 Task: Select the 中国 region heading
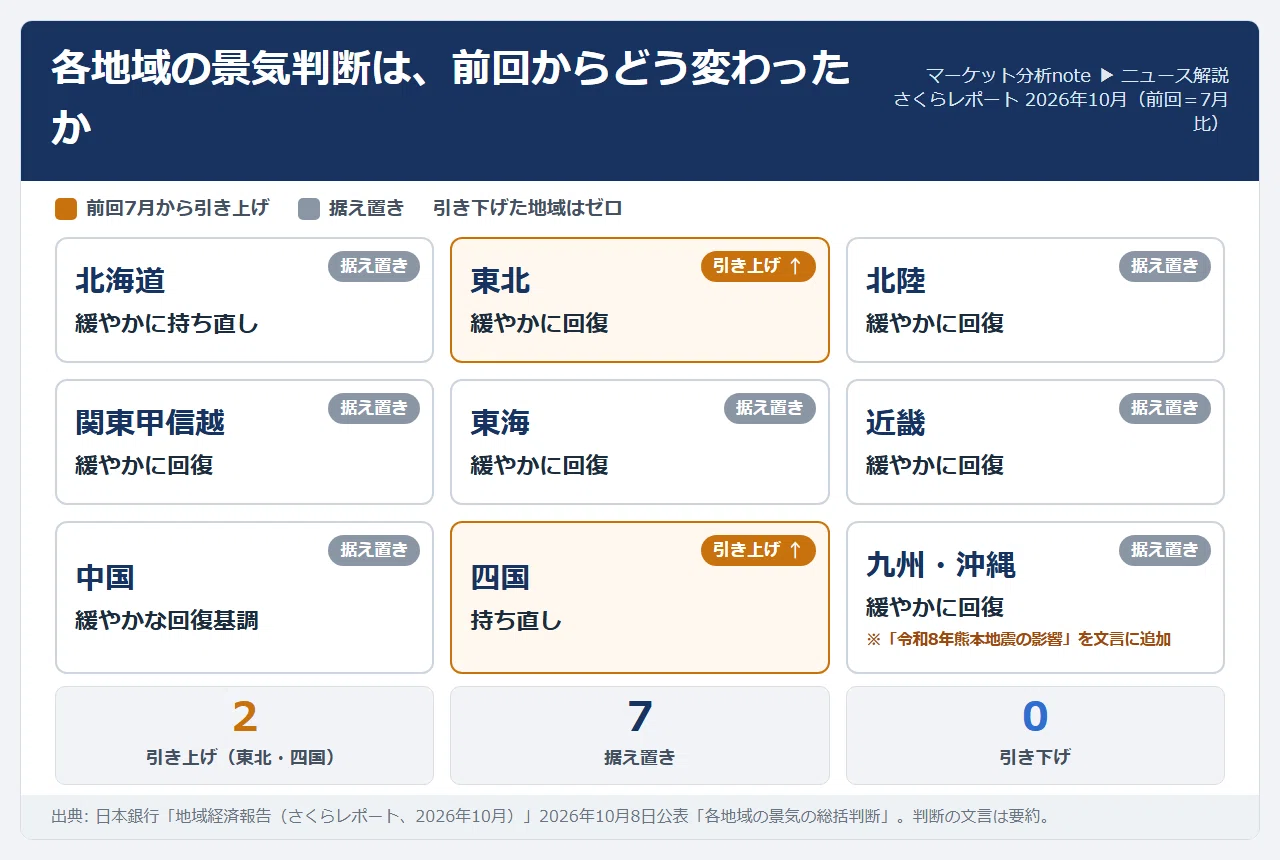[105, 578]
